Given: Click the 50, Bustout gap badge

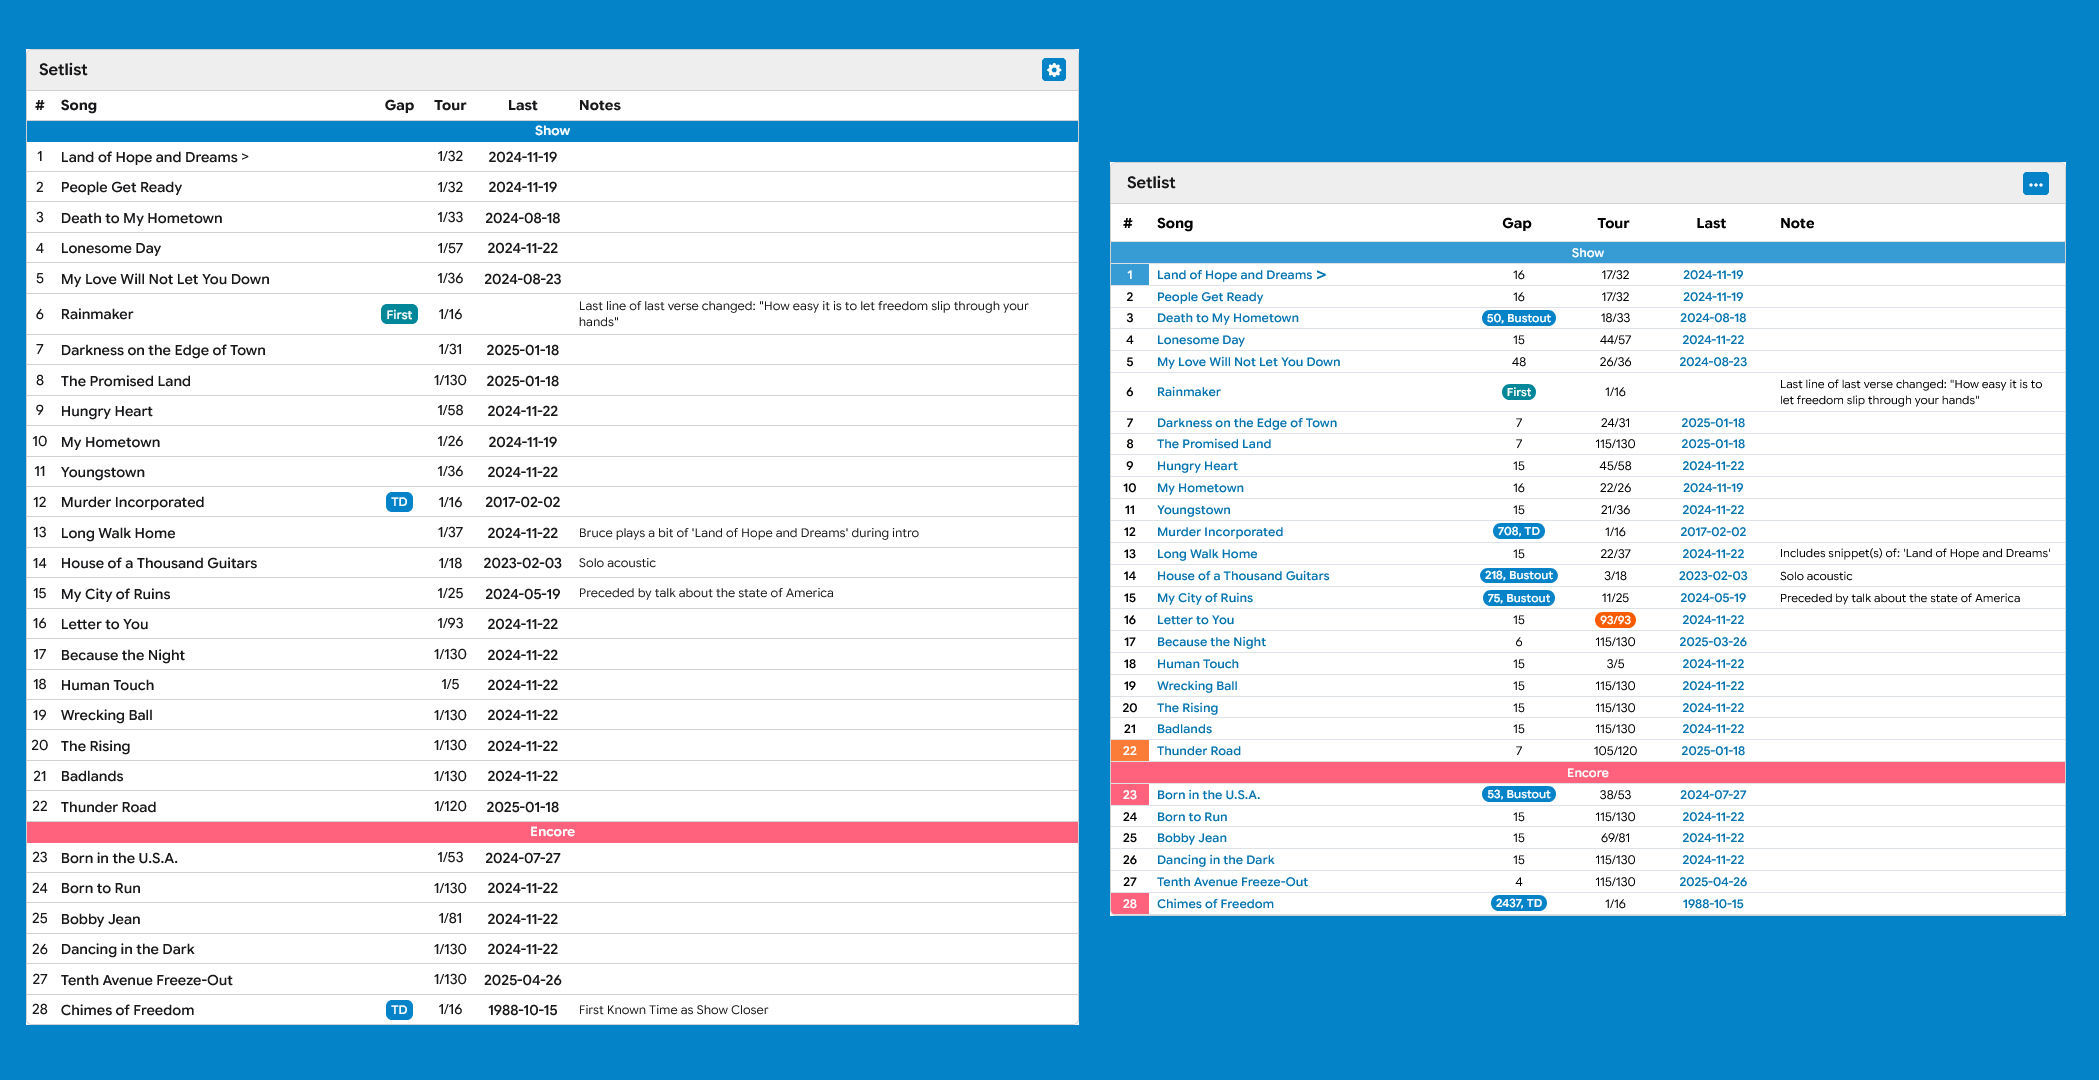Looking at the screenshot, I should click(1518, 318).
